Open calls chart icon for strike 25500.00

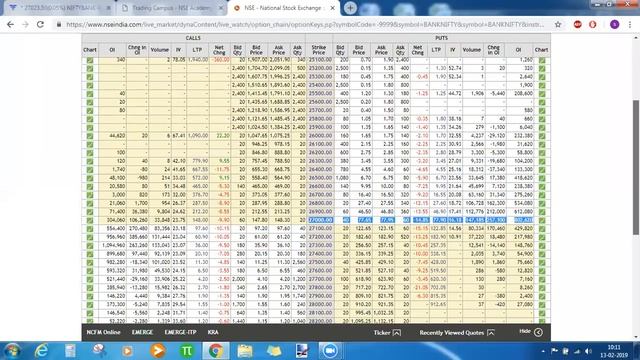[90, 94]
